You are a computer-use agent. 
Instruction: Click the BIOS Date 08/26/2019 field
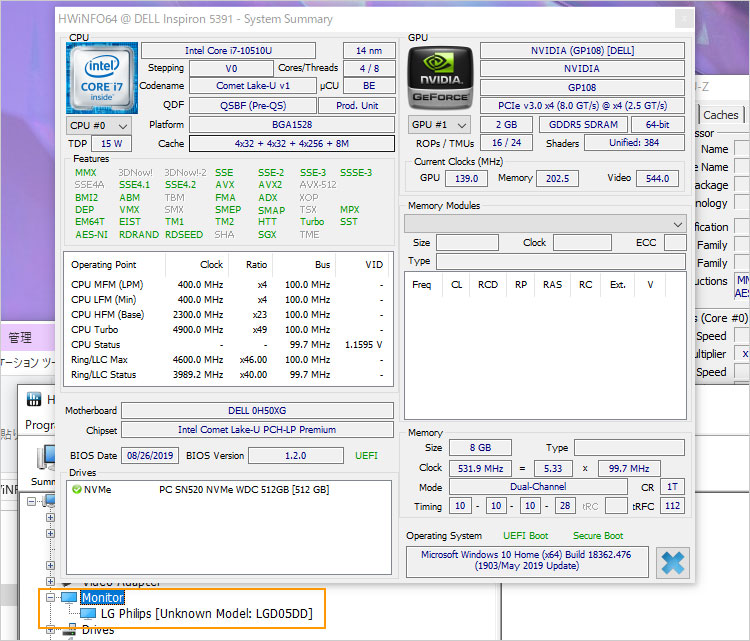(150, 455)
